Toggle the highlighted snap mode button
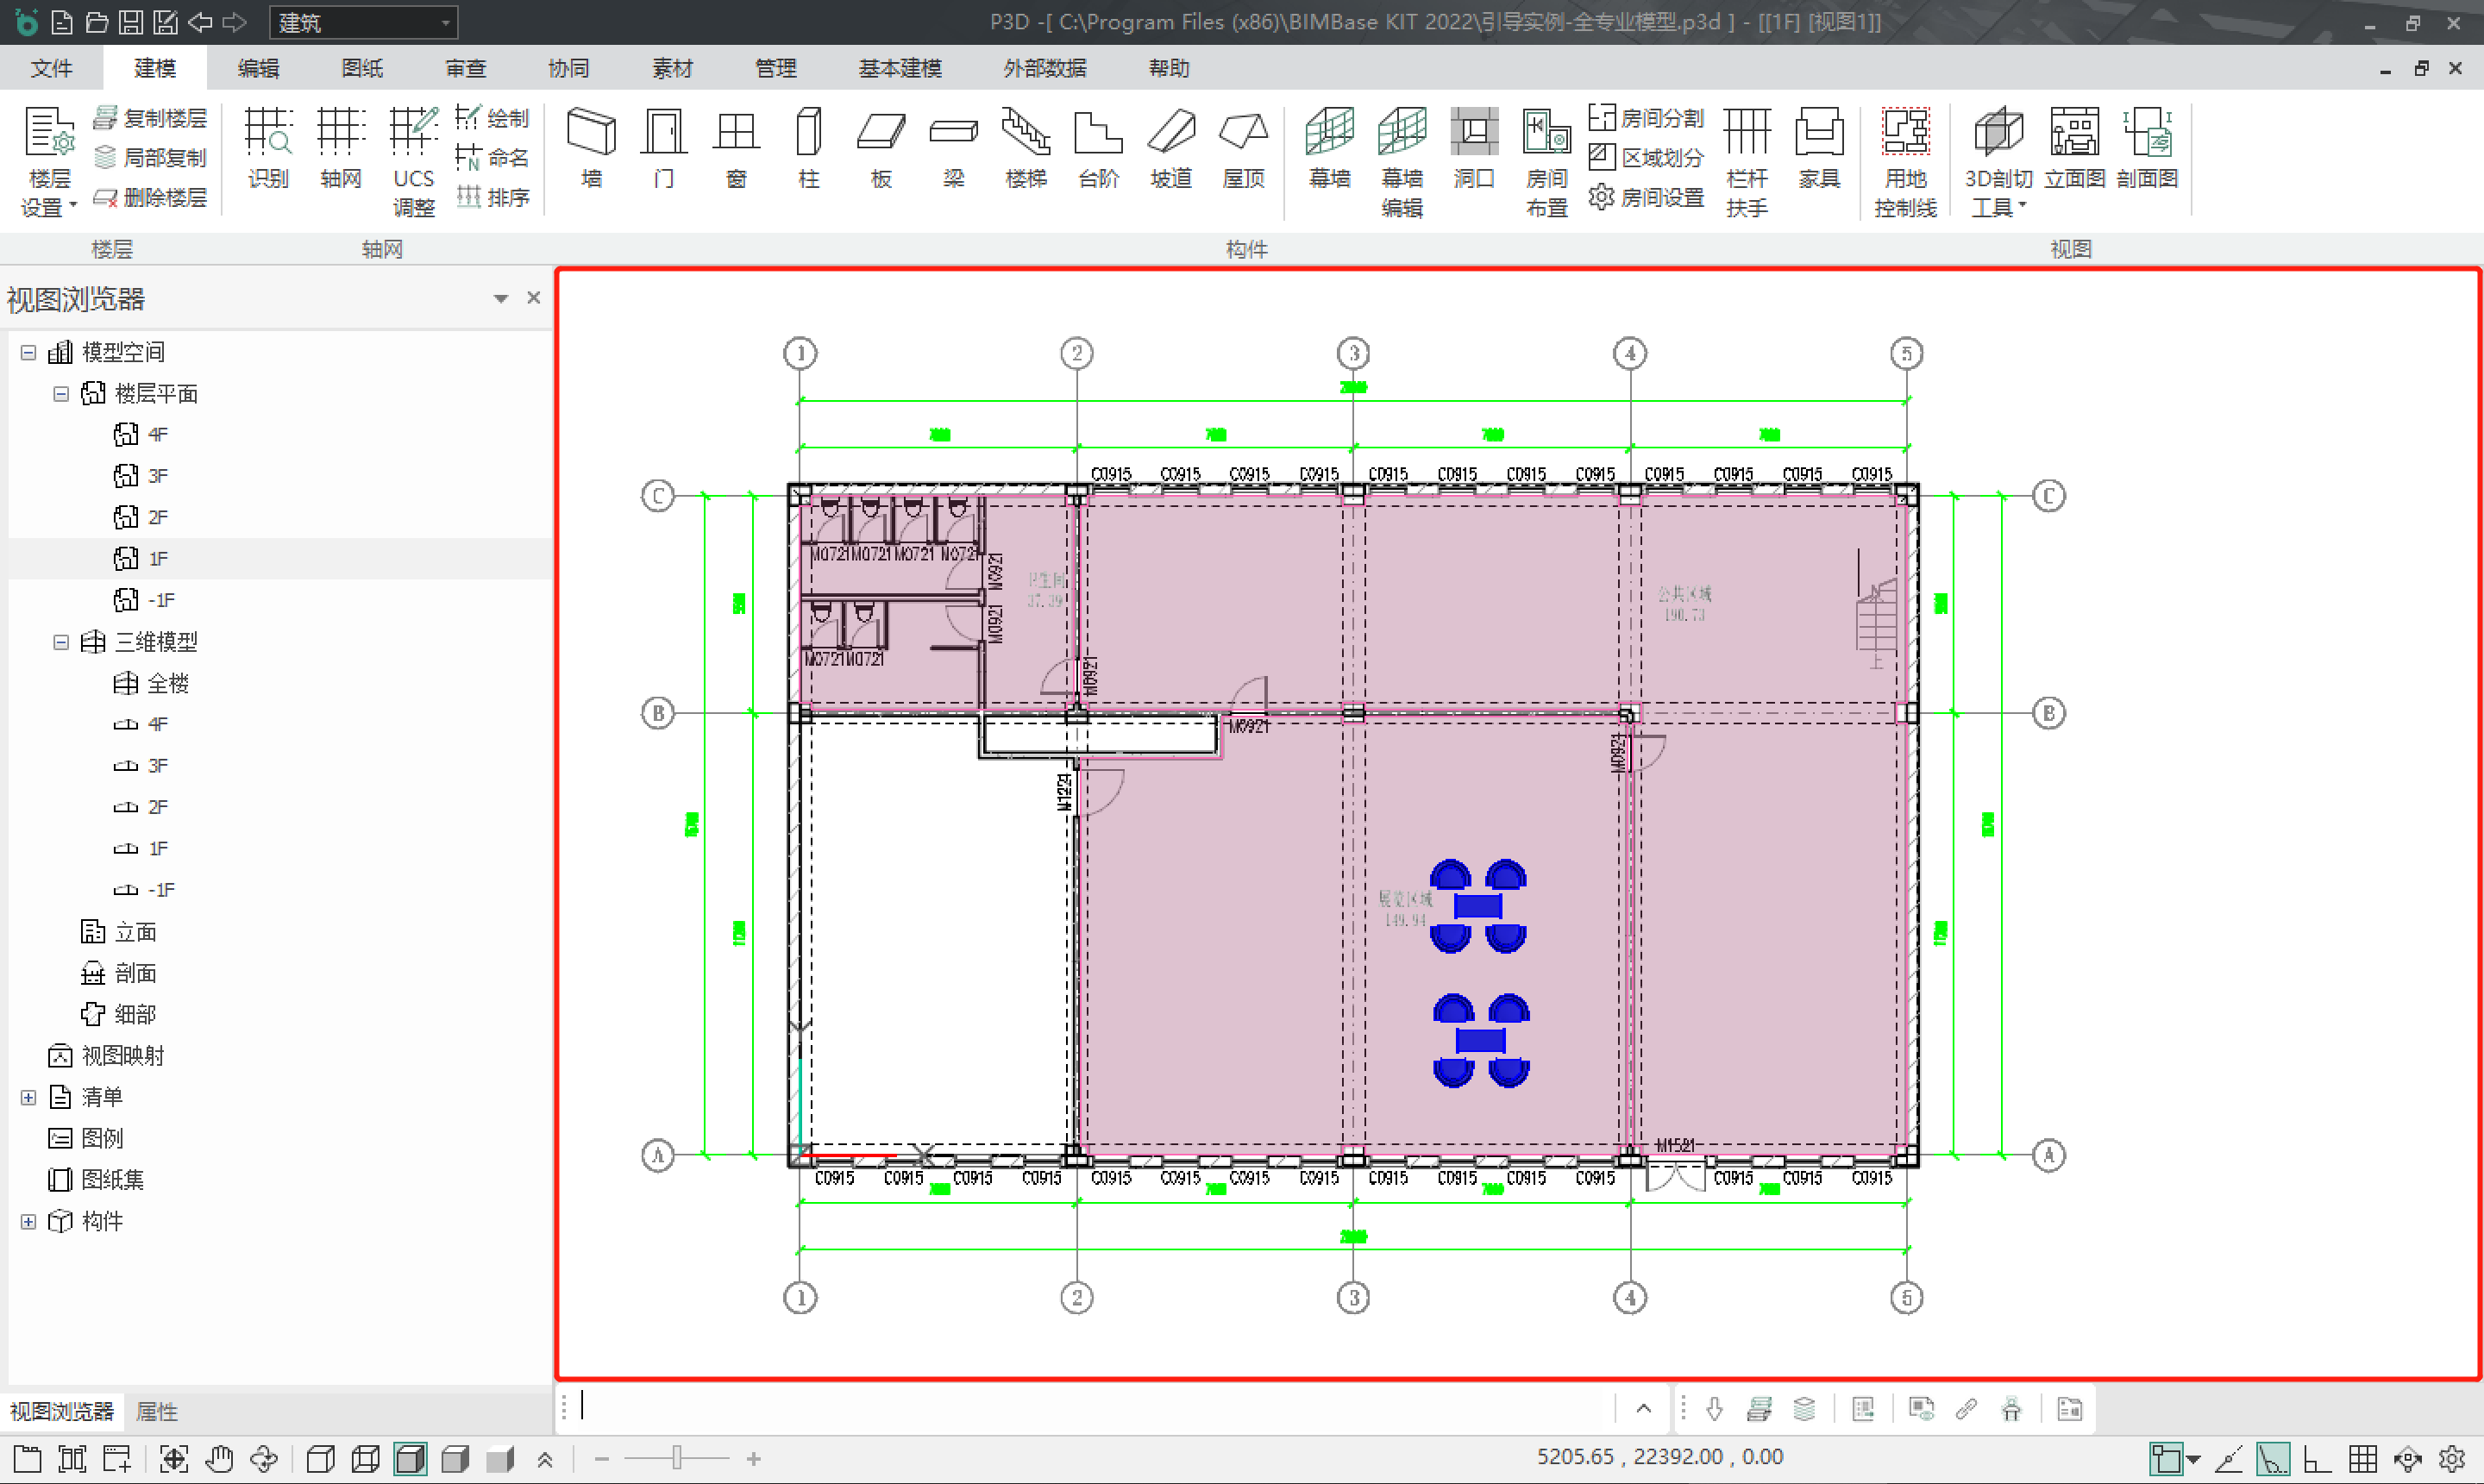2484x1484 pixels. (x=2272, y=1459)
